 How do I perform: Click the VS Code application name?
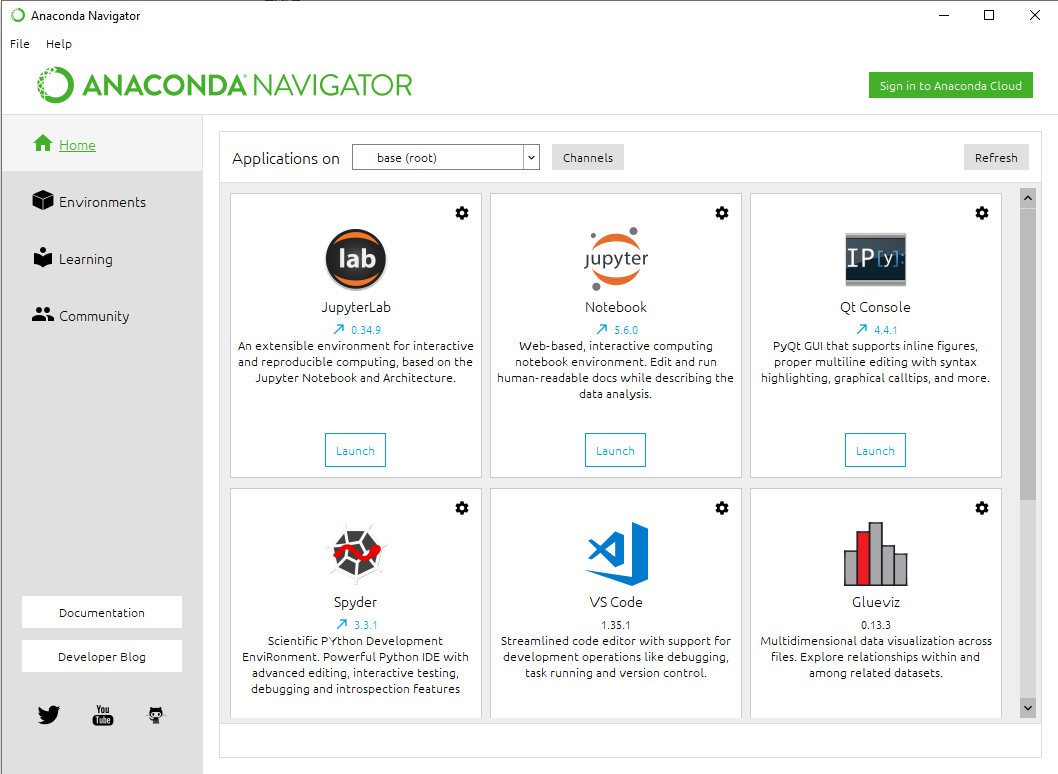[x=615, y=602]
